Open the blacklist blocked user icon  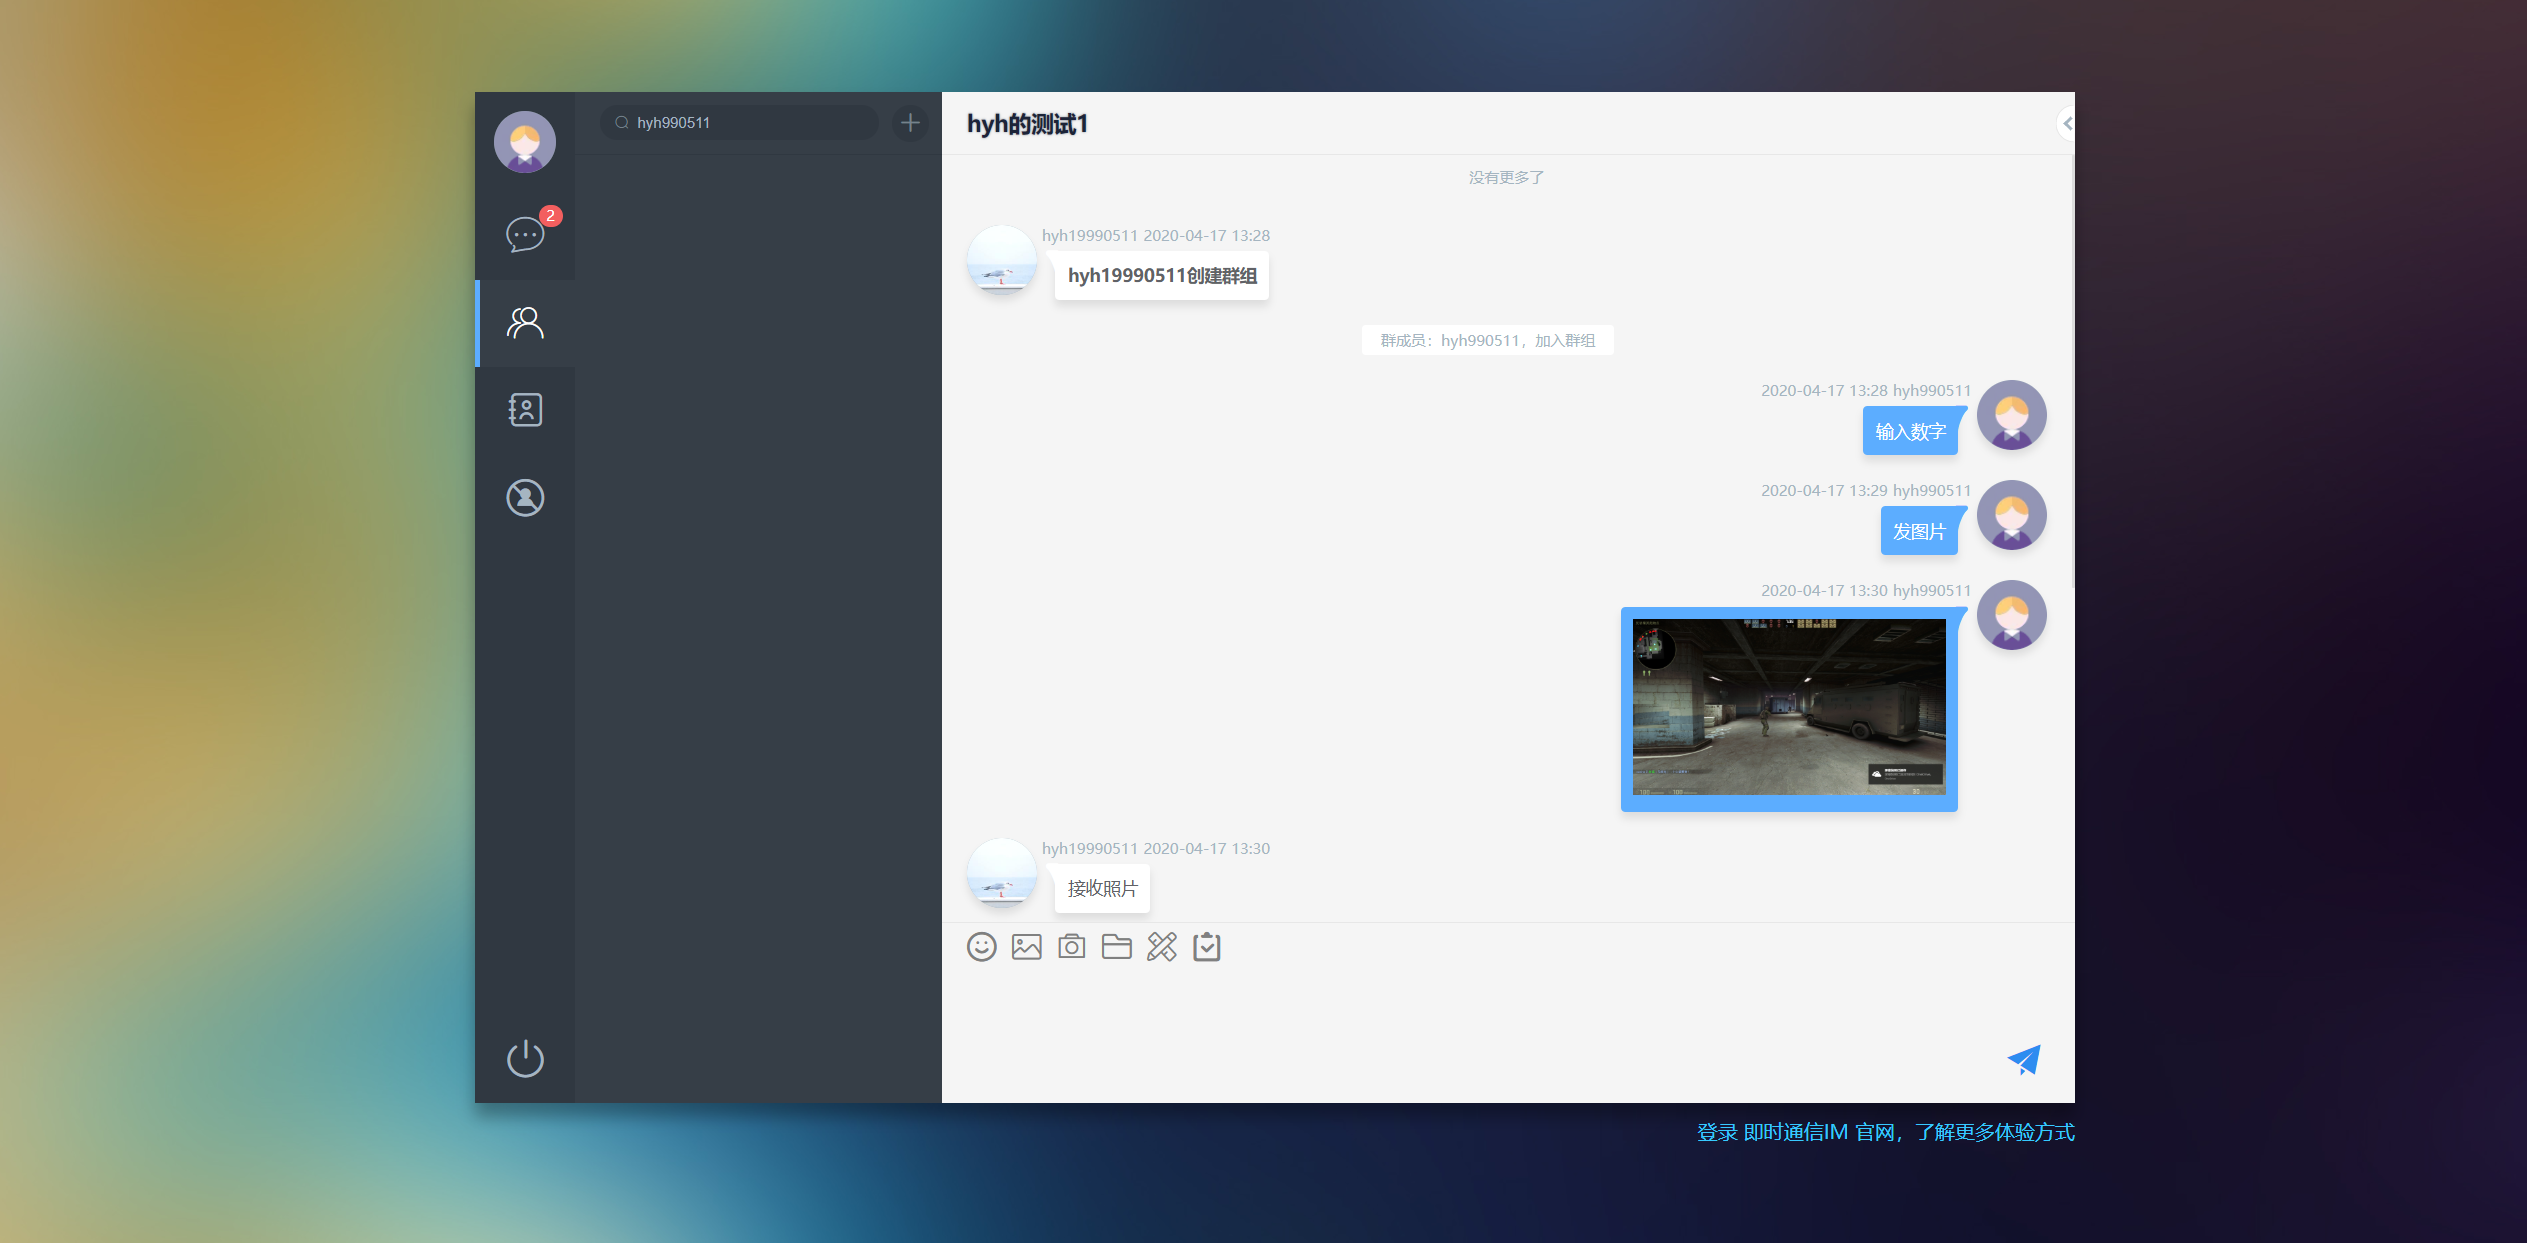coord(525,498)
